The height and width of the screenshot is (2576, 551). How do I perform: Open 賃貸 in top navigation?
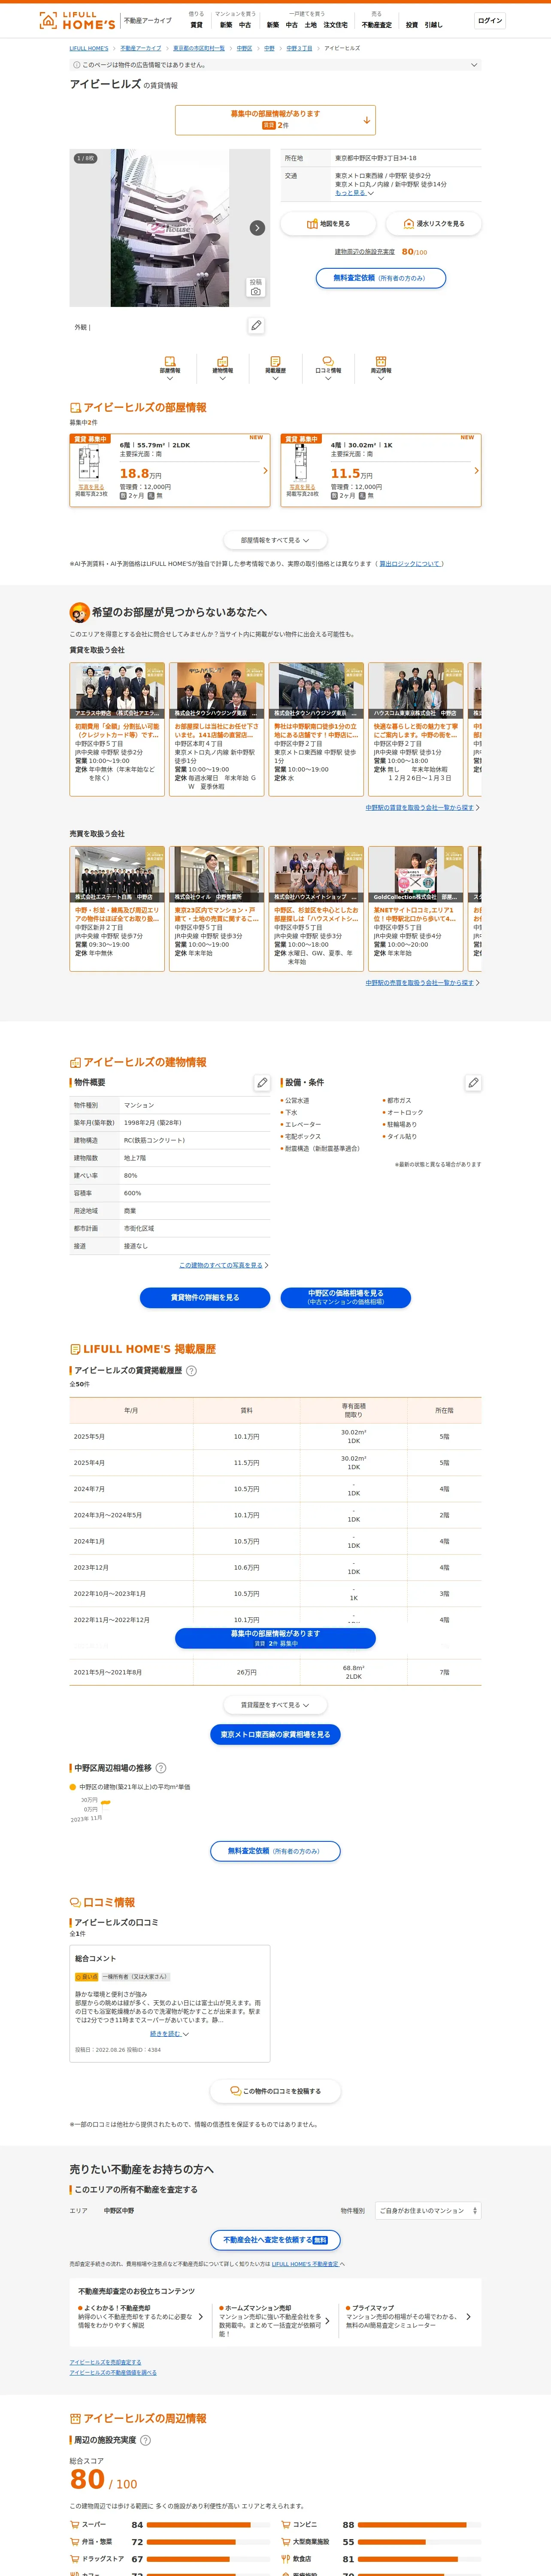point(196,25)
